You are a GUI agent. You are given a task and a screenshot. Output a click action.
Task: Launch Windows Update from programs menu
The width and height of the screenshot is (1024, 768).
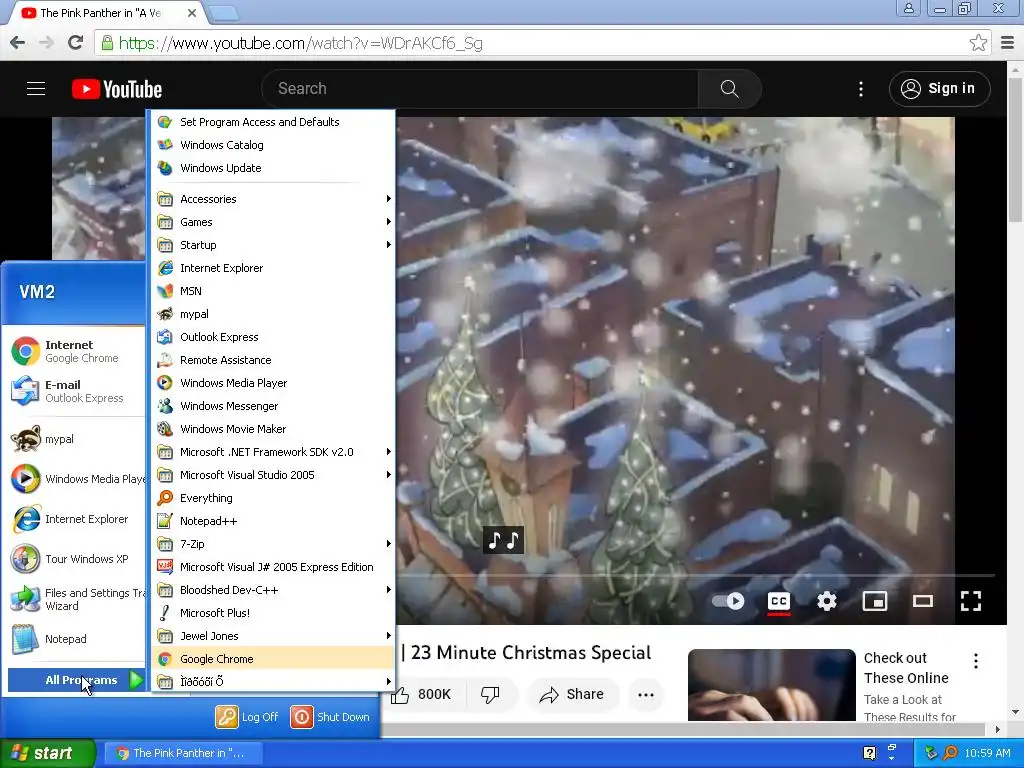273,168
